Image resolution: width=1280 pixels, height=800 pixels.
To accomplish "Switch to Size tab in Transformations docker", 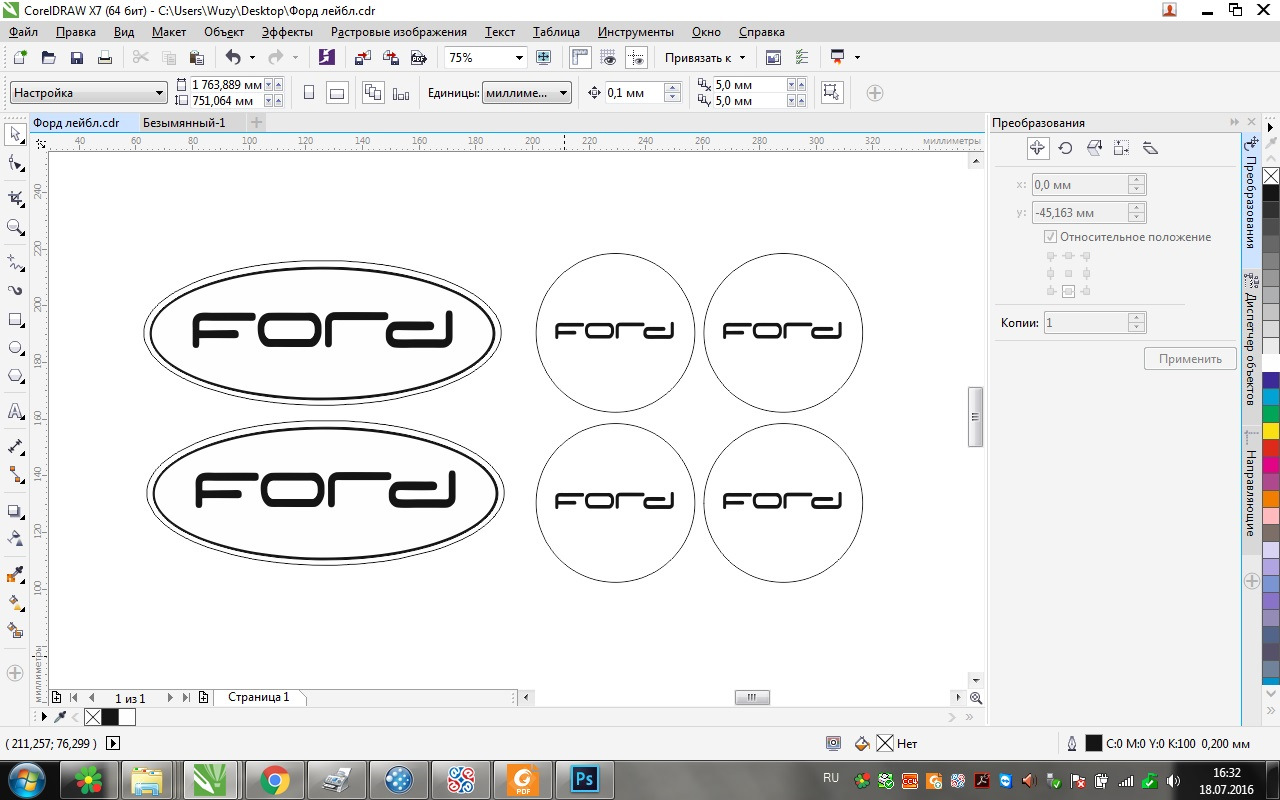I will [x=1122, y=148].
